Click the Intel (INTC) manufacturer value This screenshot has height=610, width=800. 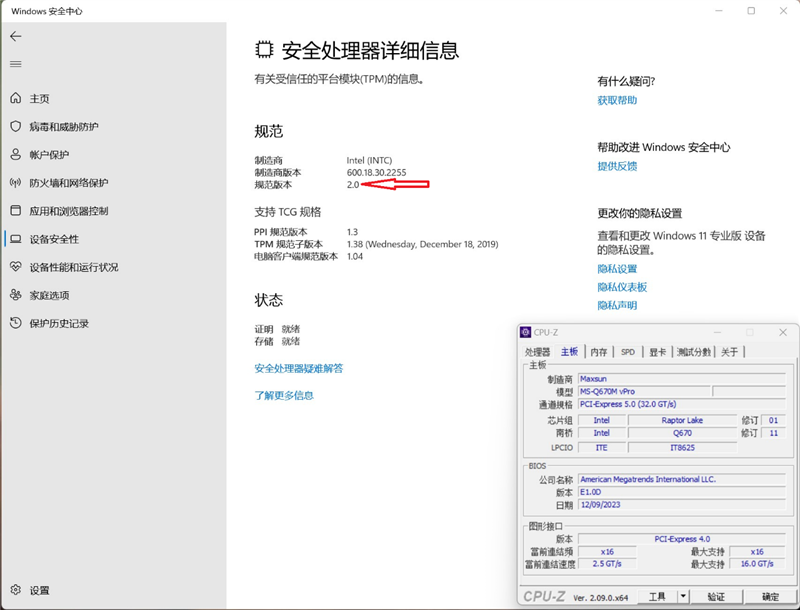369,160
